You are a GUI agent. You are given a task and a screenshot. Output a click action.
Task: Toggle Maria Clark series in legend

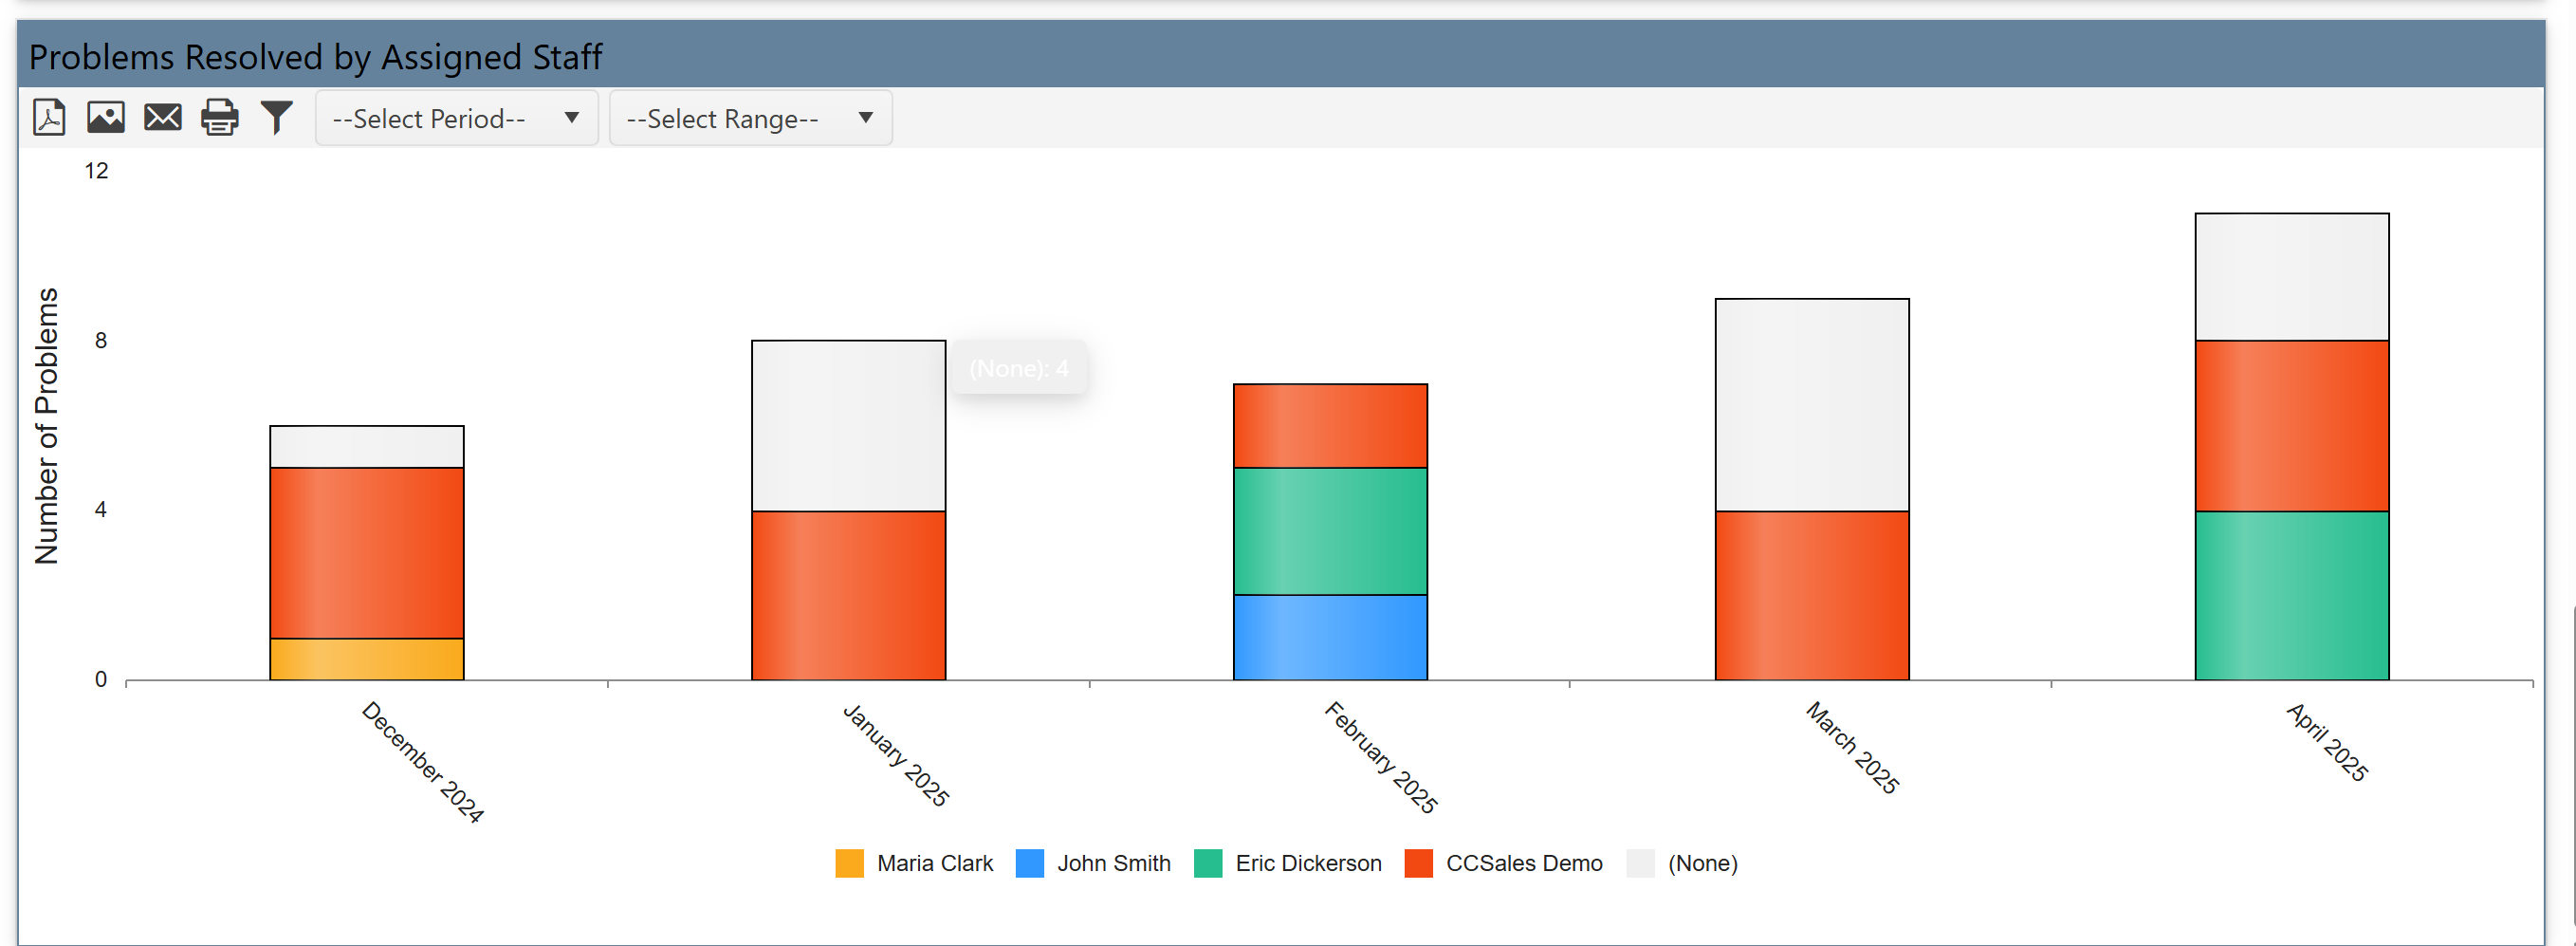[x=934, y=863]
